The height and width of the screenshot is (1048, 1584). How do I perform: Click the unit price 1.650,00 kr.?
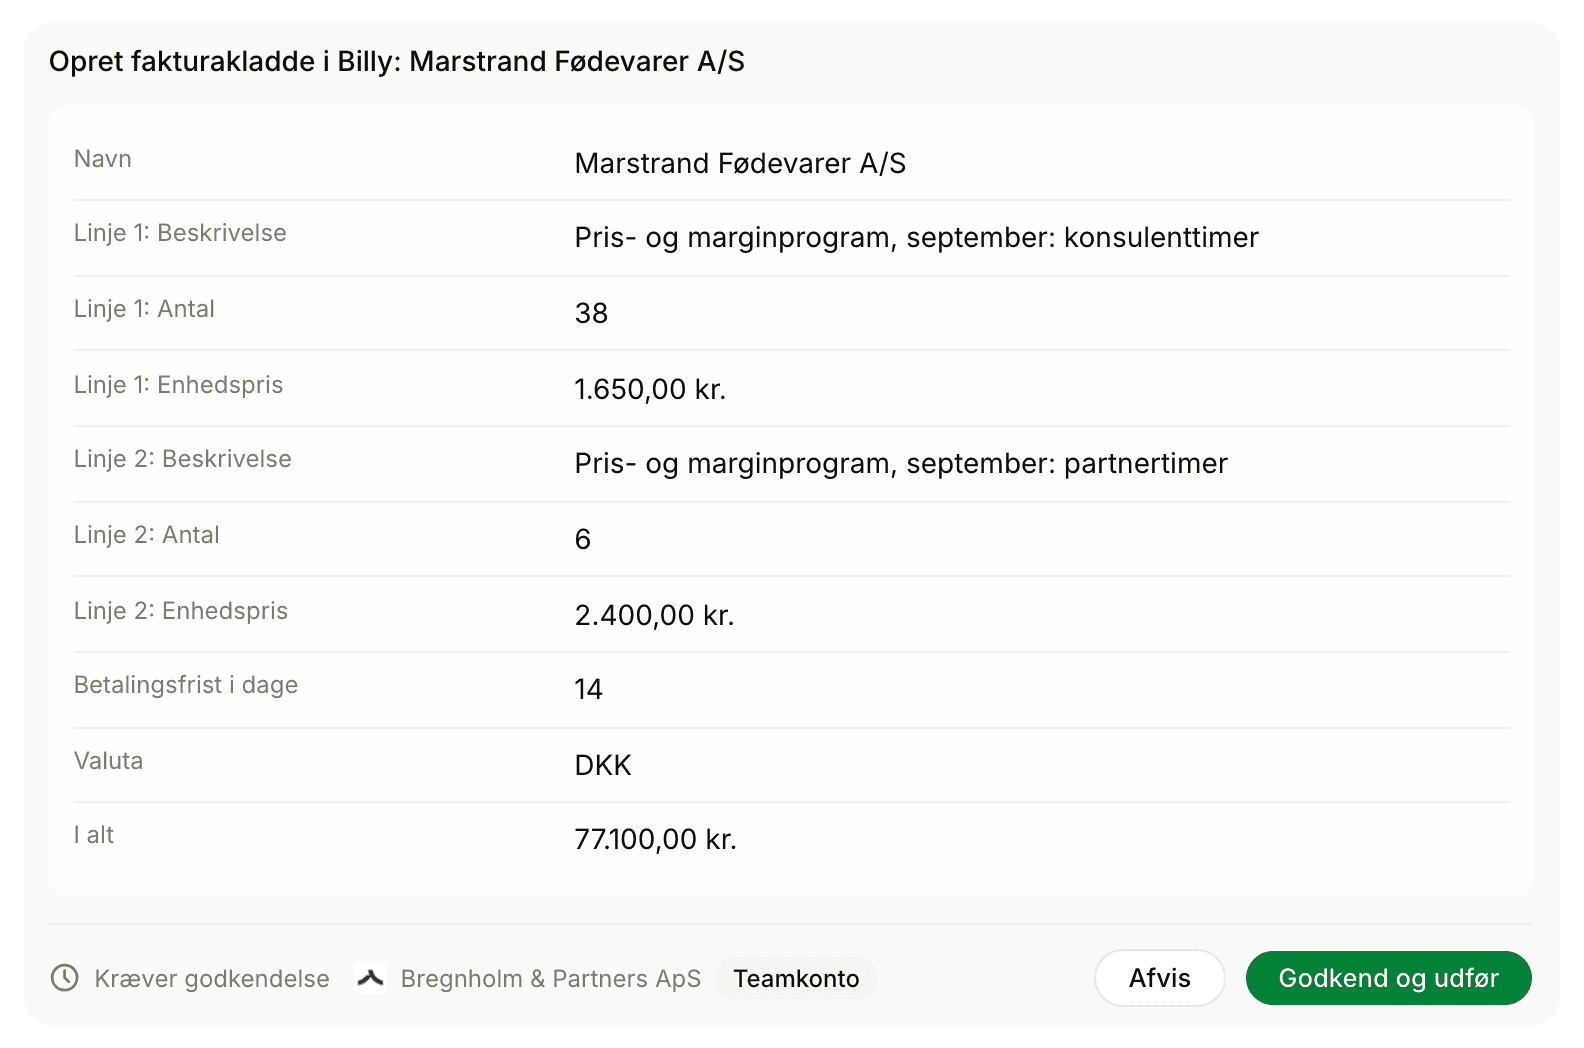click(x=650, y=389)
